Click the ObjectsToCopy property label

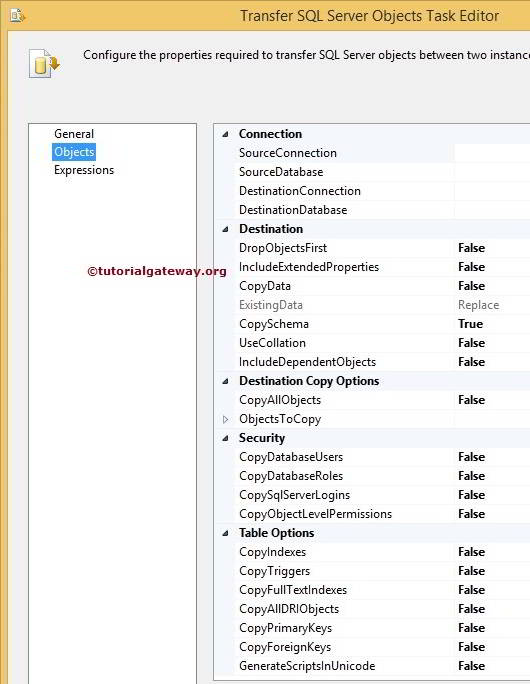tap(280, 419)
